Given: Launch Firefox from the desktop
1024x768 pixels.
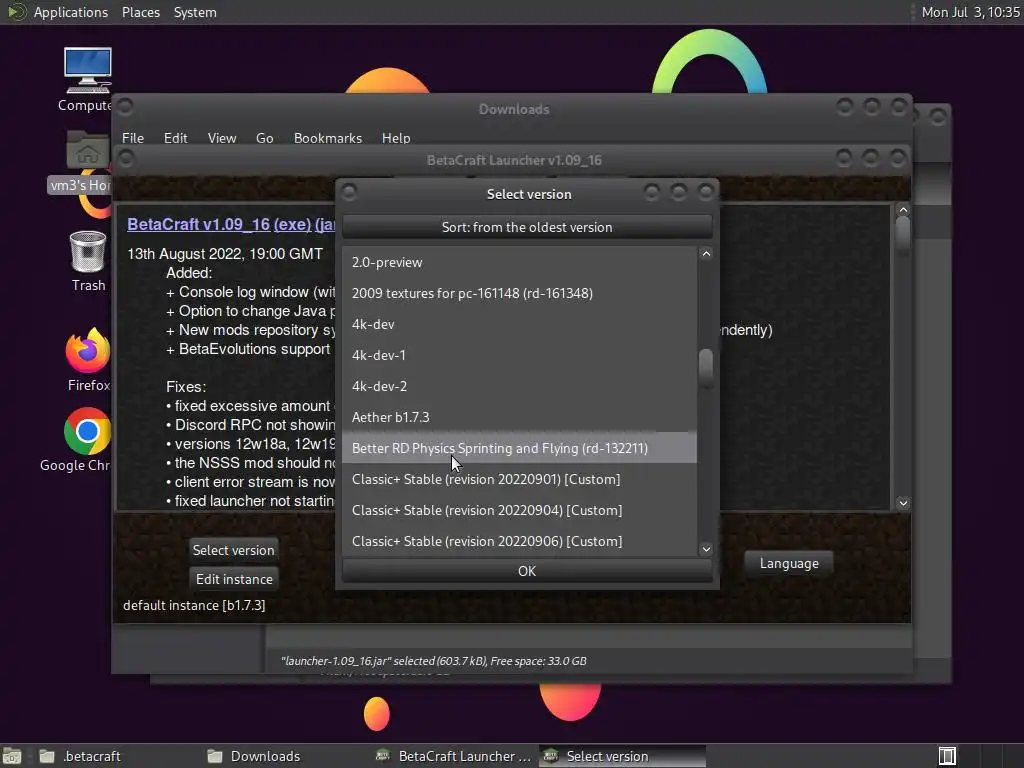Looking at the screenshot, I should pos(88,359).
